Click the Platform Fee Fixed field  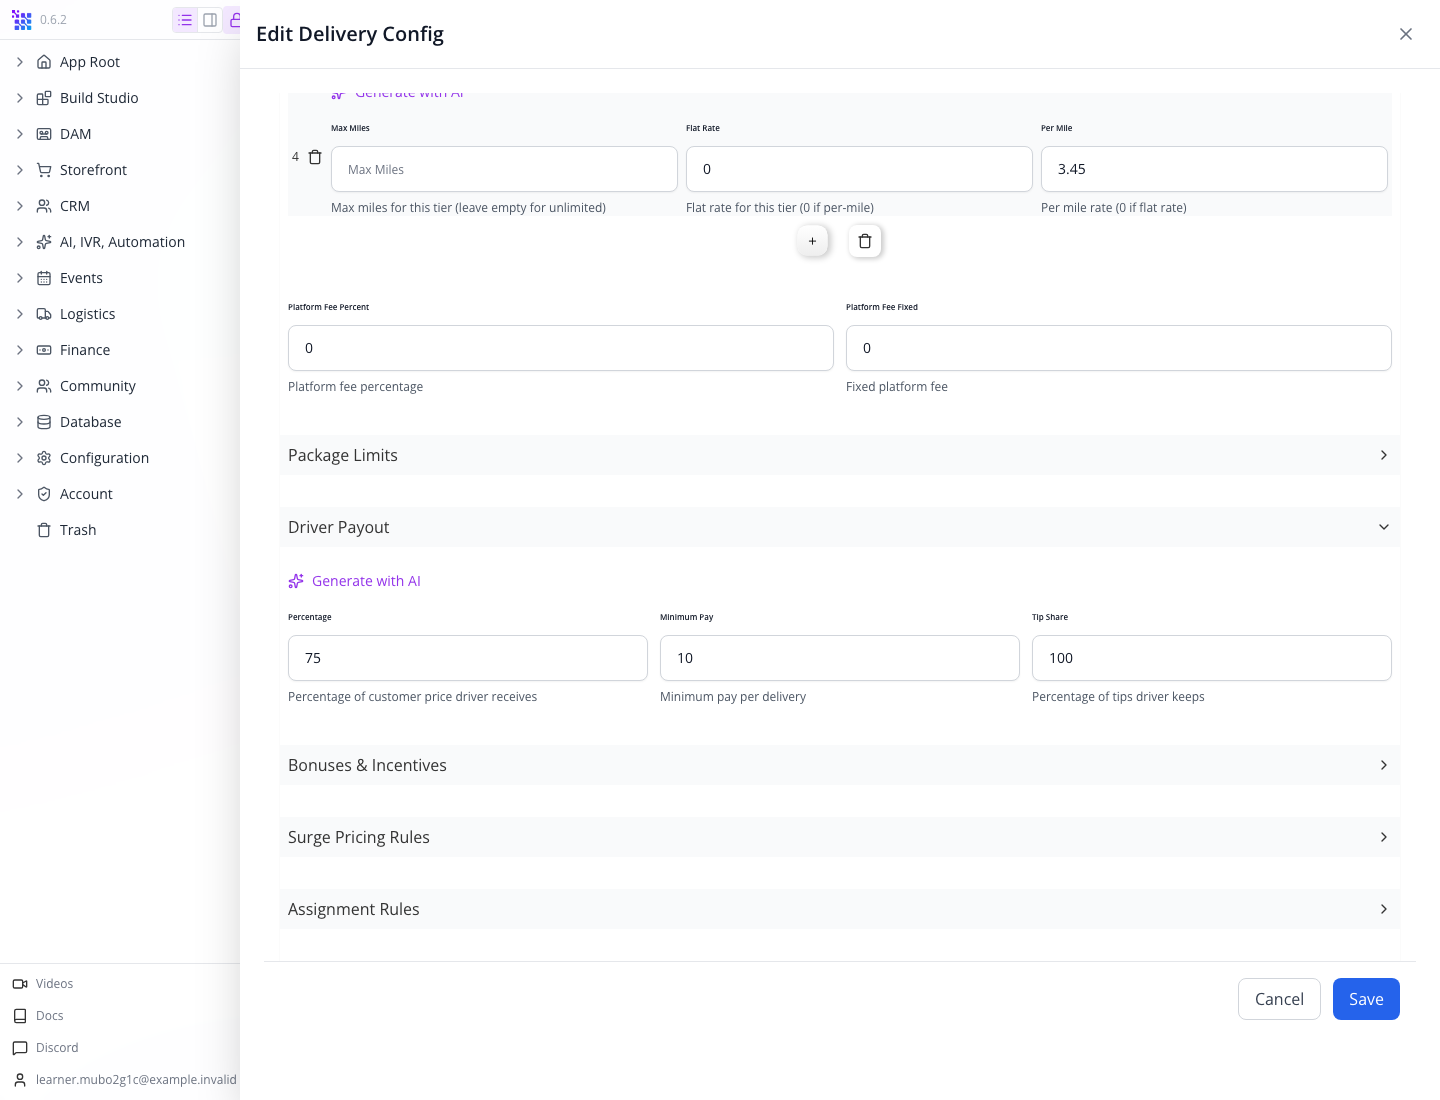tap(1119, 348)
